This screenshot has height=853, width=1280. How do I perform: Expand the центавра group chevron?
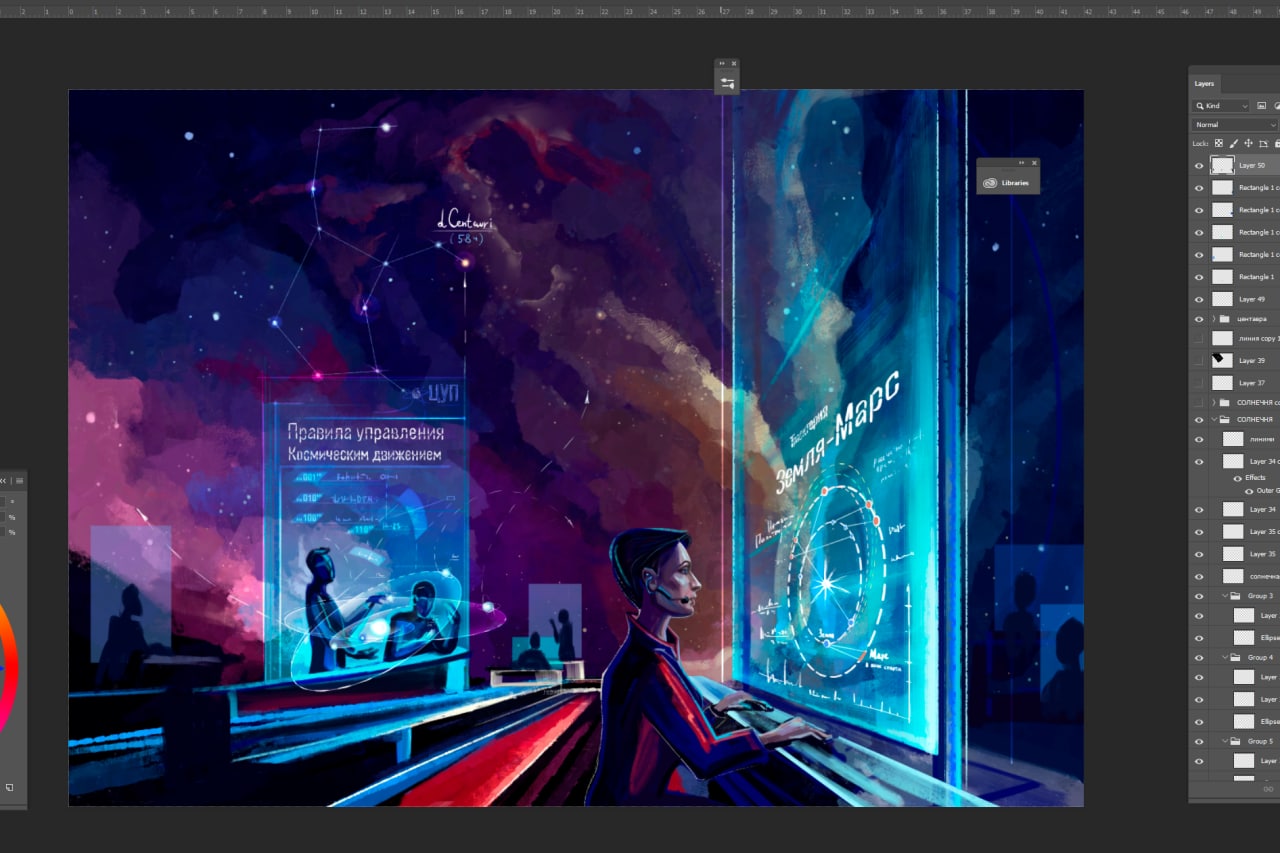click(x=1214, y=319)
